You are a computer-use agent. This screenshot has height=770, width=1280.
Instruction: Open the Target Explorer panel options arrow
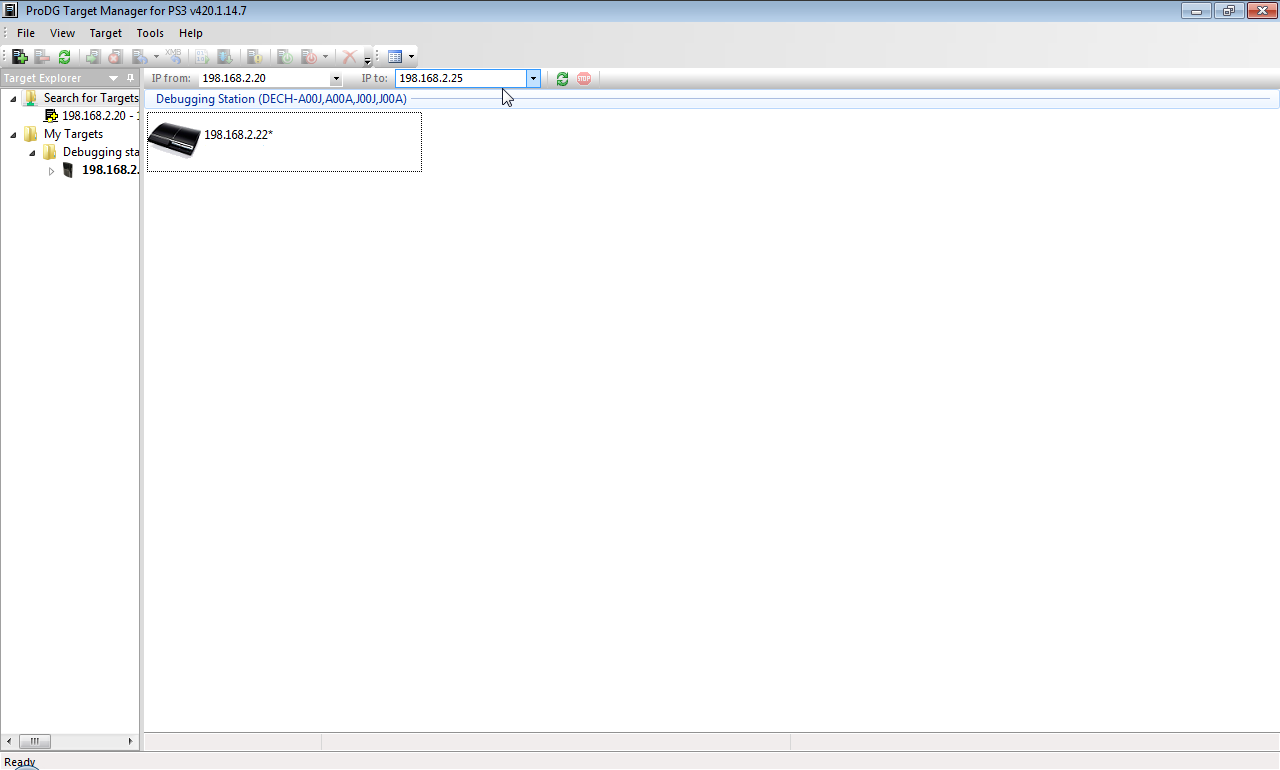point(113,78)
